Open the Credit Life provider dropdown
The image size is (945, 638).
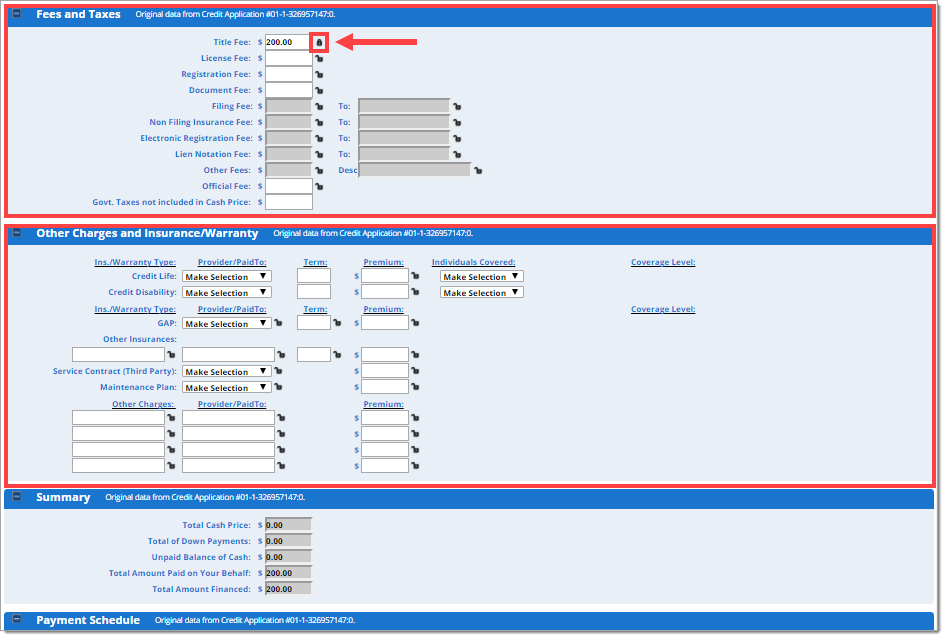tap(226, 277)
